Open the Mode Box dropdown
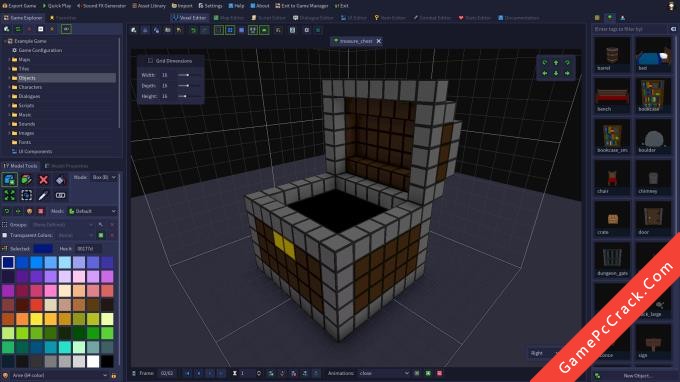The height and width of the screenshot is (382, 680). click(x=104, y=177)
